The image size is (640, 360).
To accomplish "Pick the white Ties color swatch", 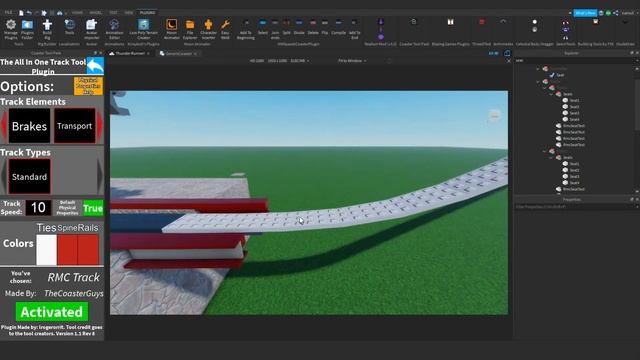I will click(47, 249).
